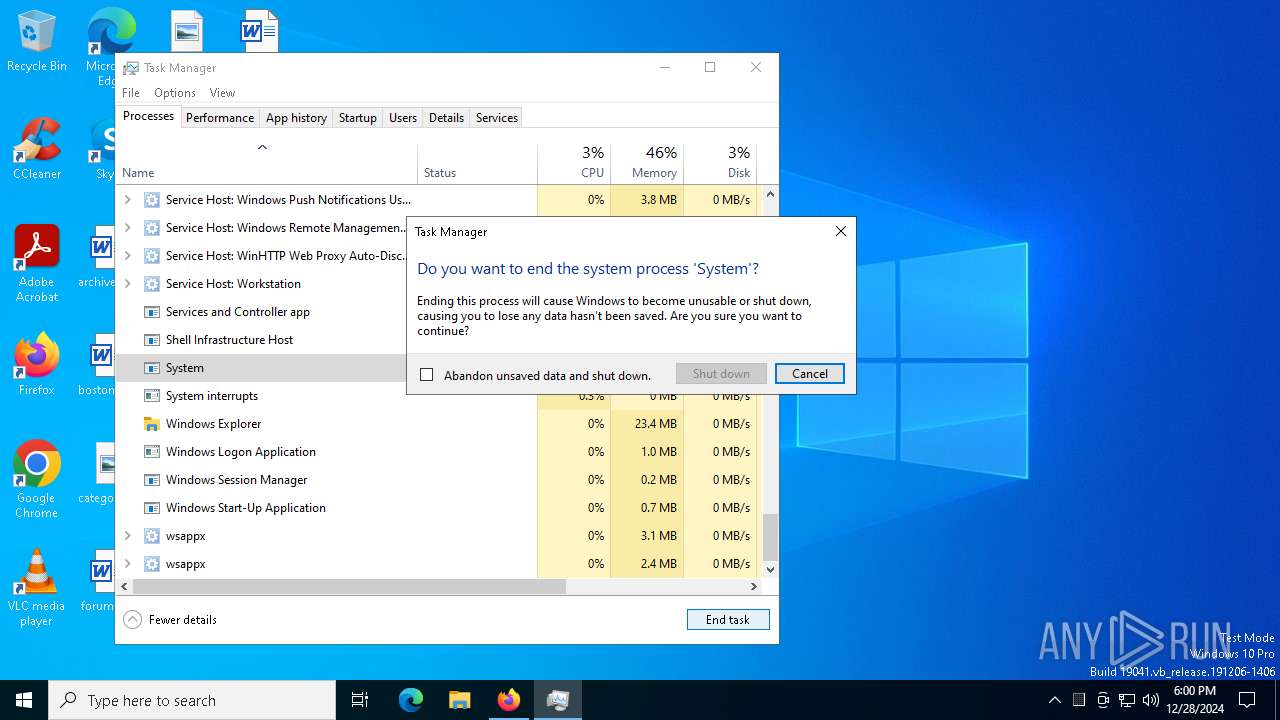Screen dimensions: 1280x720
Task: Click gear icon of Service Host: Workstation
Action: coord(152,284)
